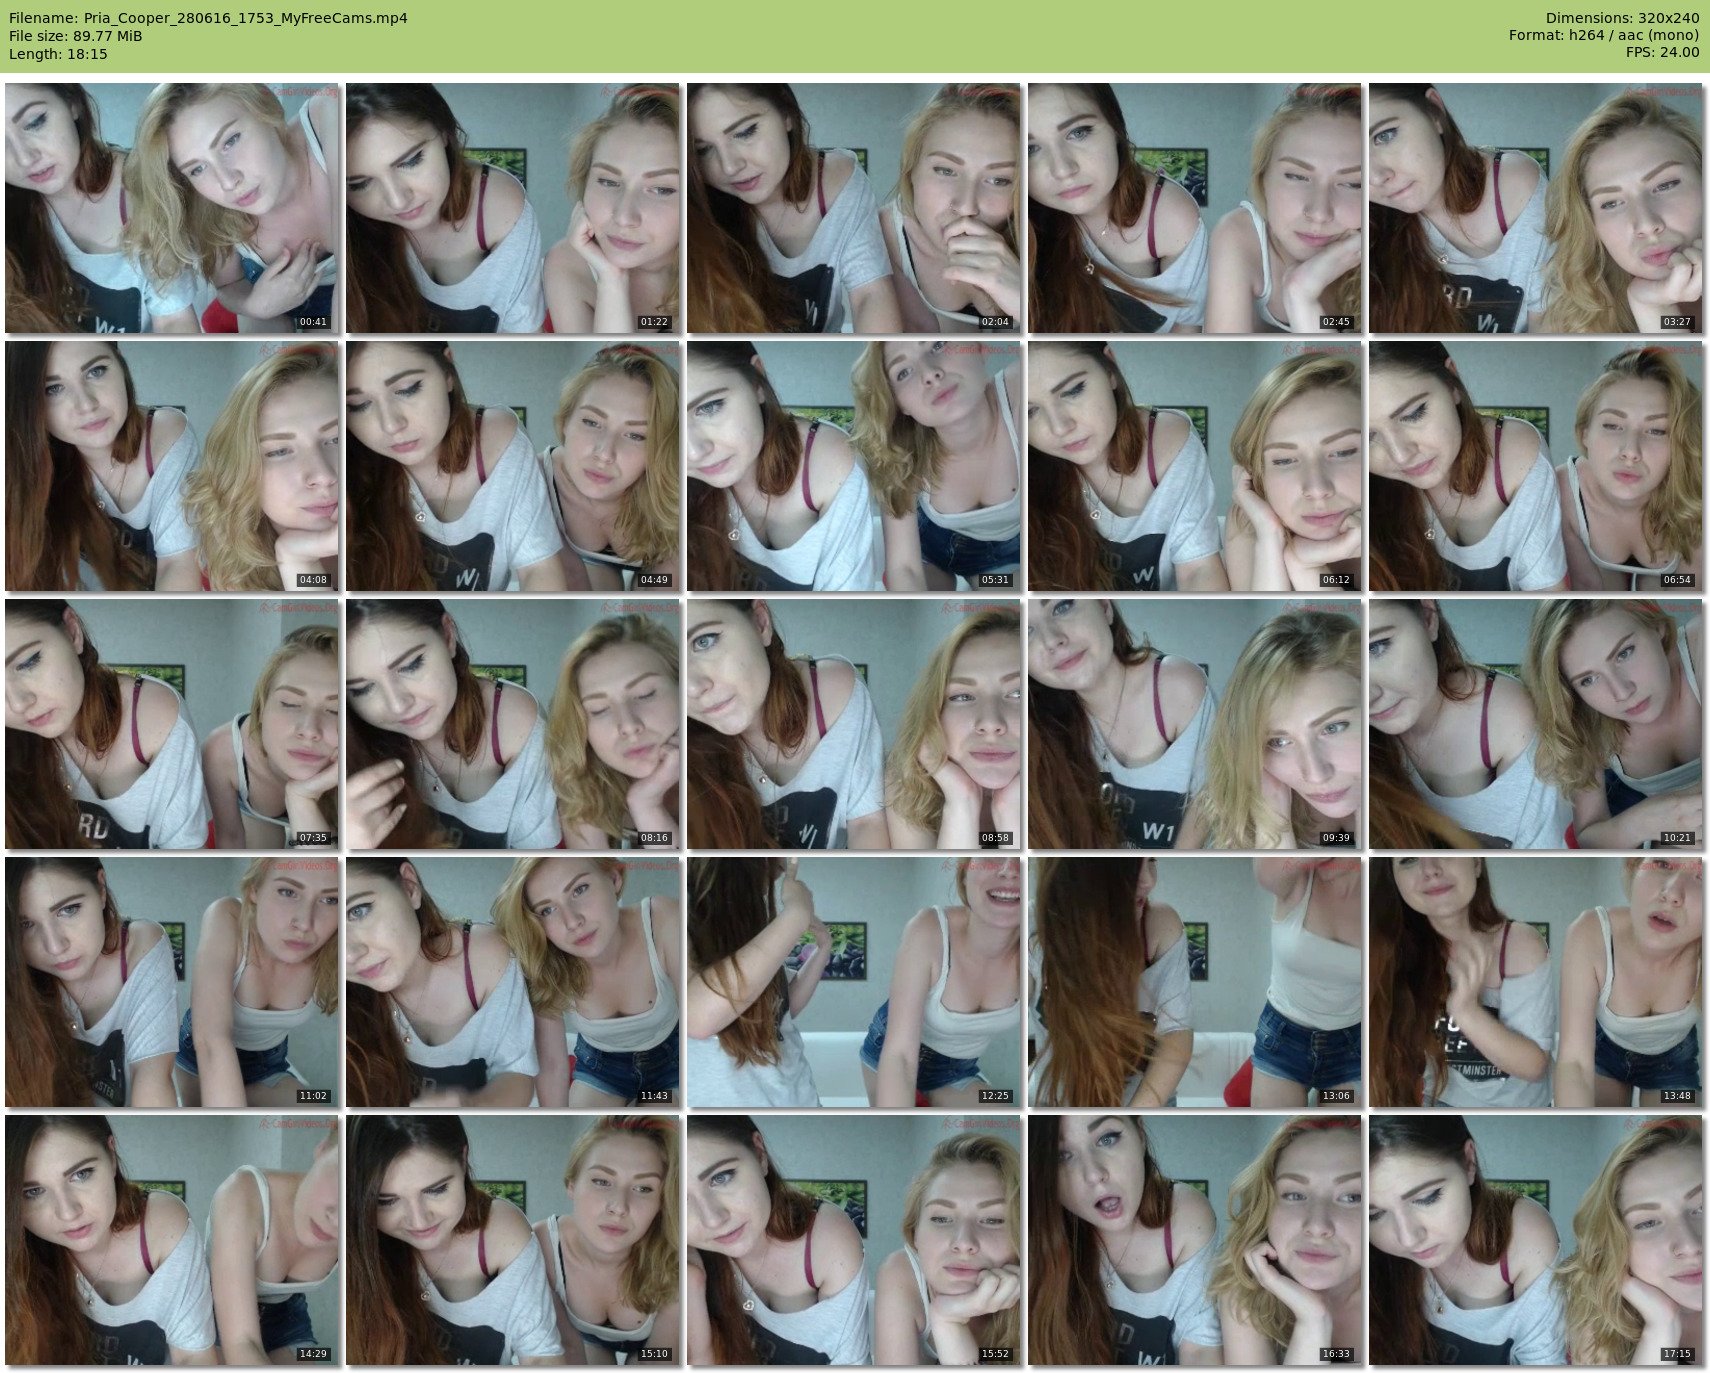This screenshot has height=1373, width=1710.
Task: Click the thumbnail marked 13:06
Action: 1195,982
